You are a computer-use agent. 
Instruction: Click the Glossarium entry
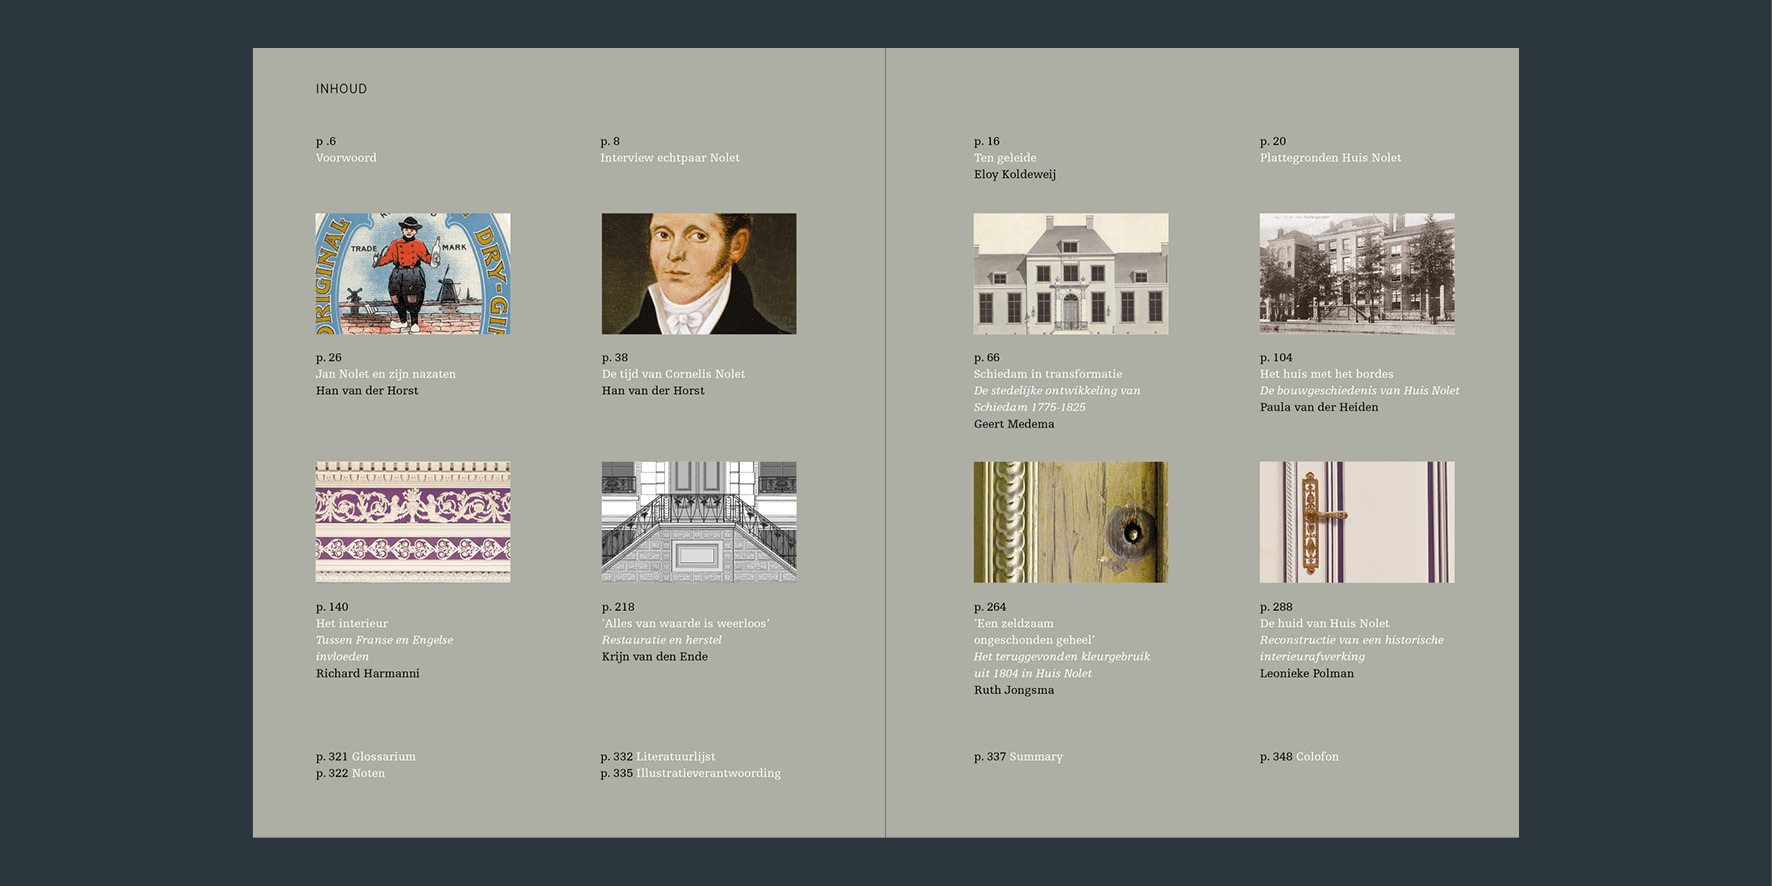point(384,757)
